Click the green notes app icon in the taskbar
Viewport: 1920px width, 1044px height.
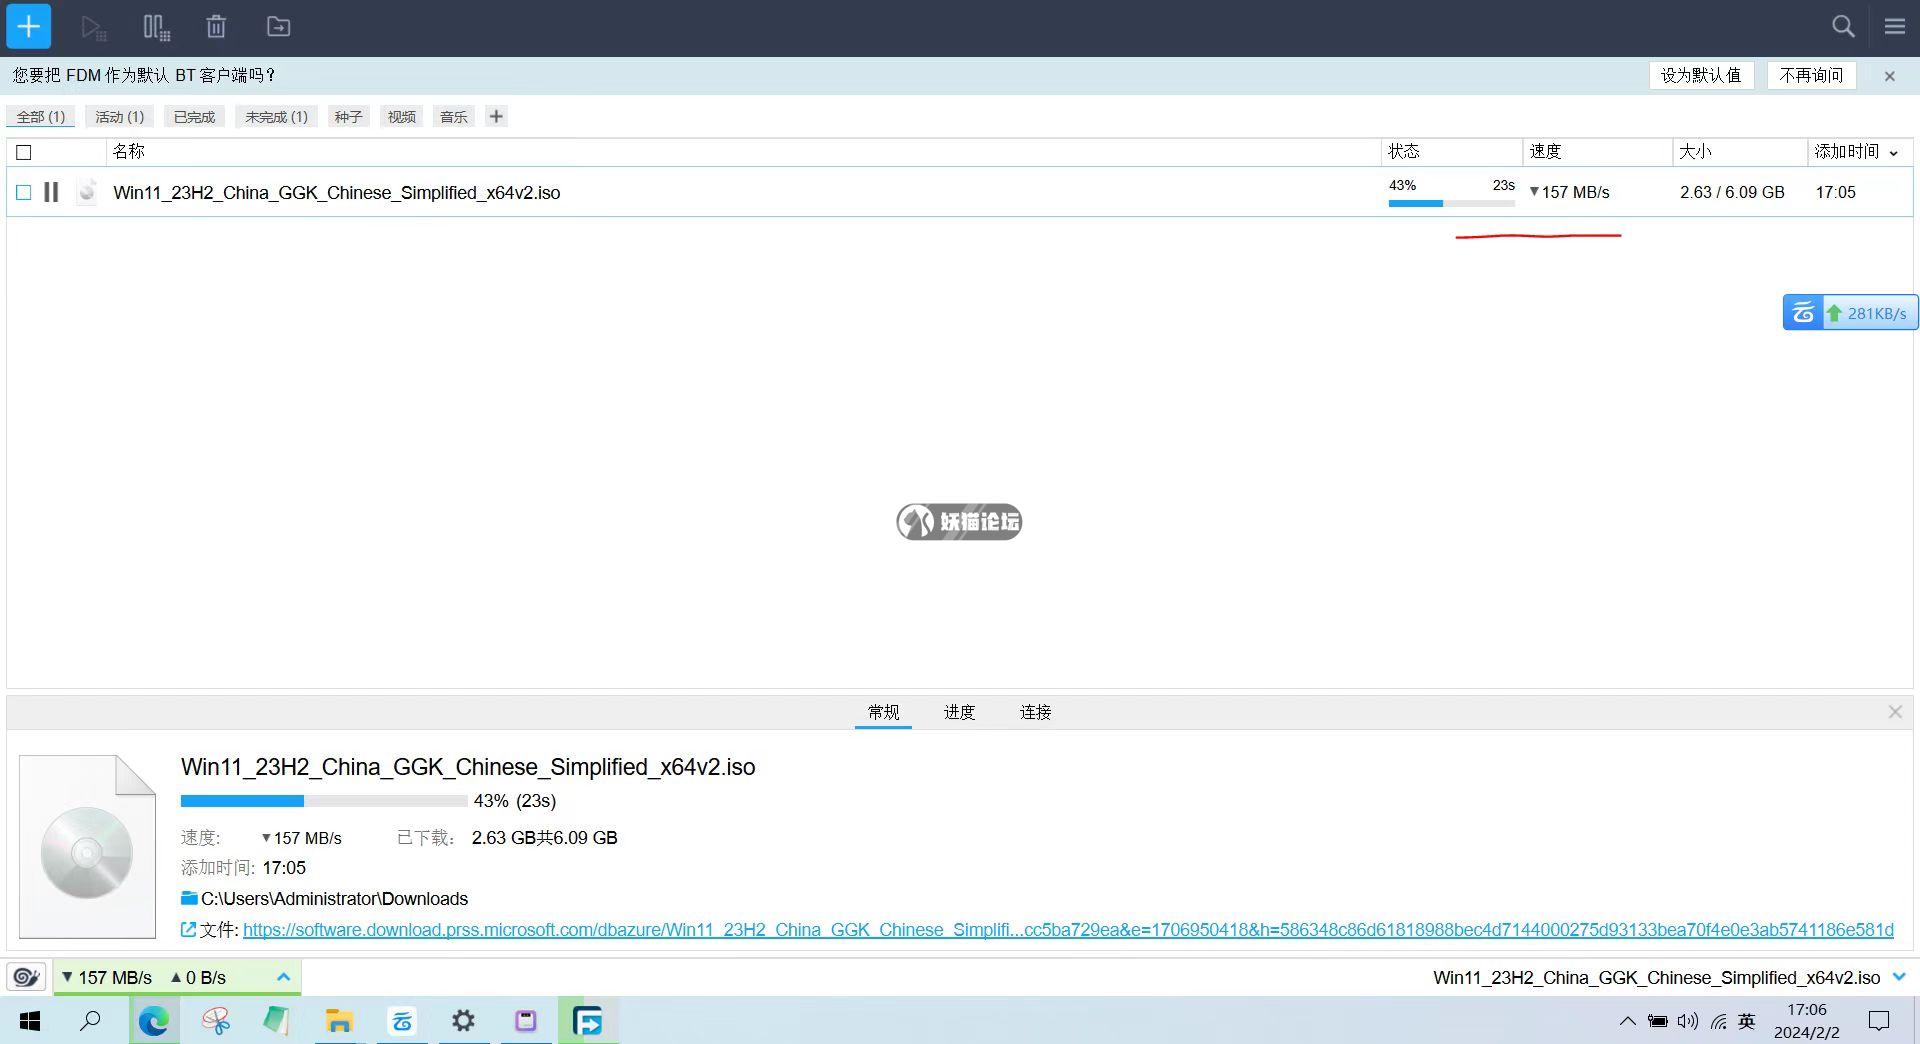pyautogui.click(x=277, y=1021)
